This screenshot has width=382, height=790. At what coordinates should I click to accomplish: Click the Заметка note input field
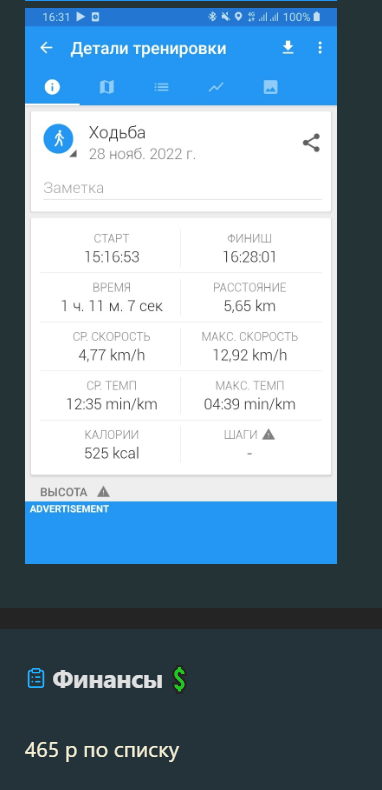tap(182, 188)
